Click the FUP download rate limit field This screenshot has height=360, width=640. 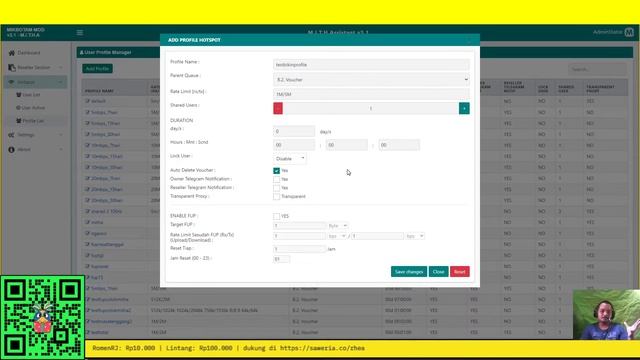[x=378, y=236]
